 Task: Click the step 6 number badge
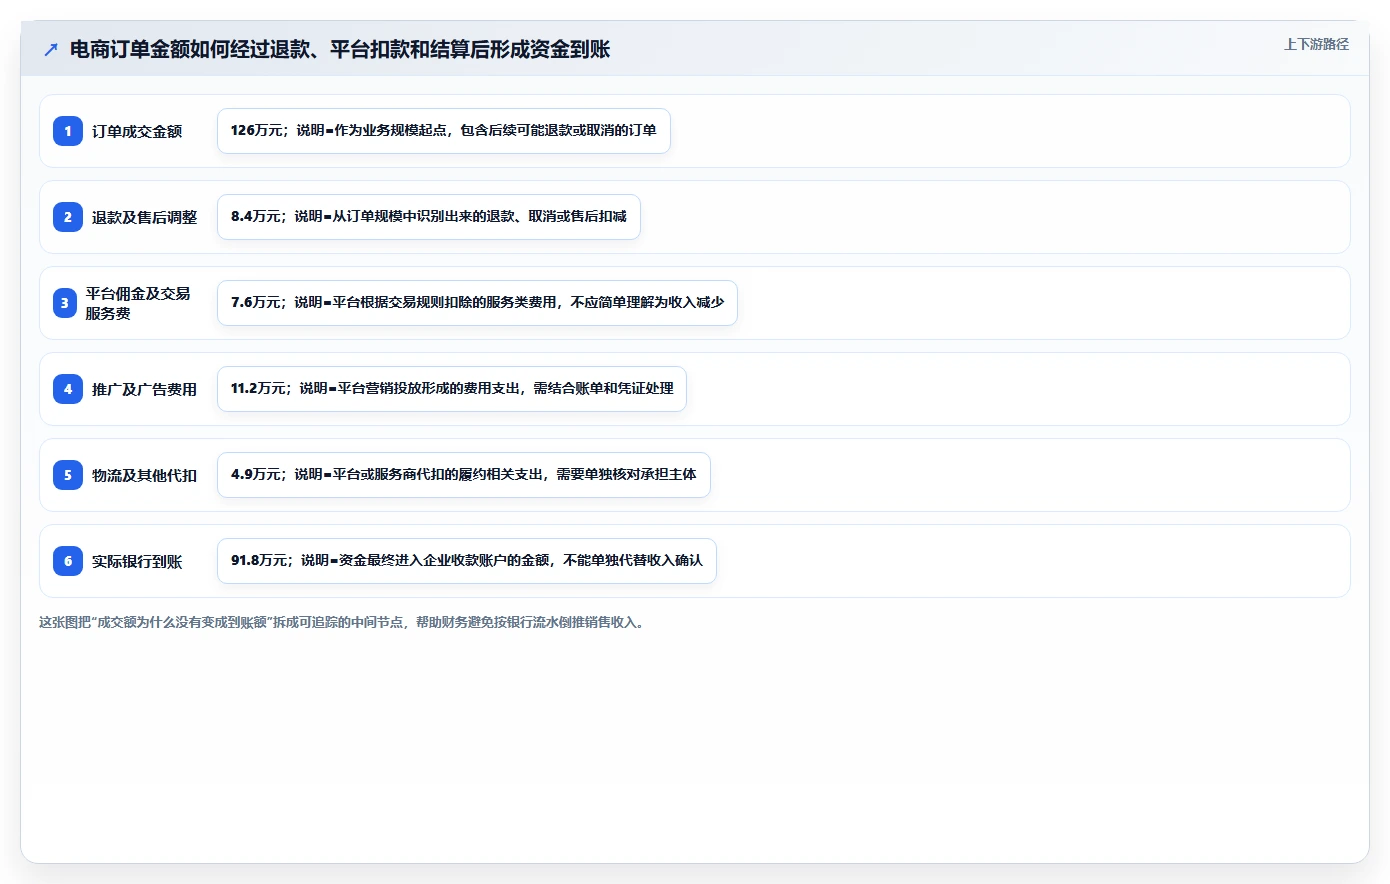tap(68, 561)
